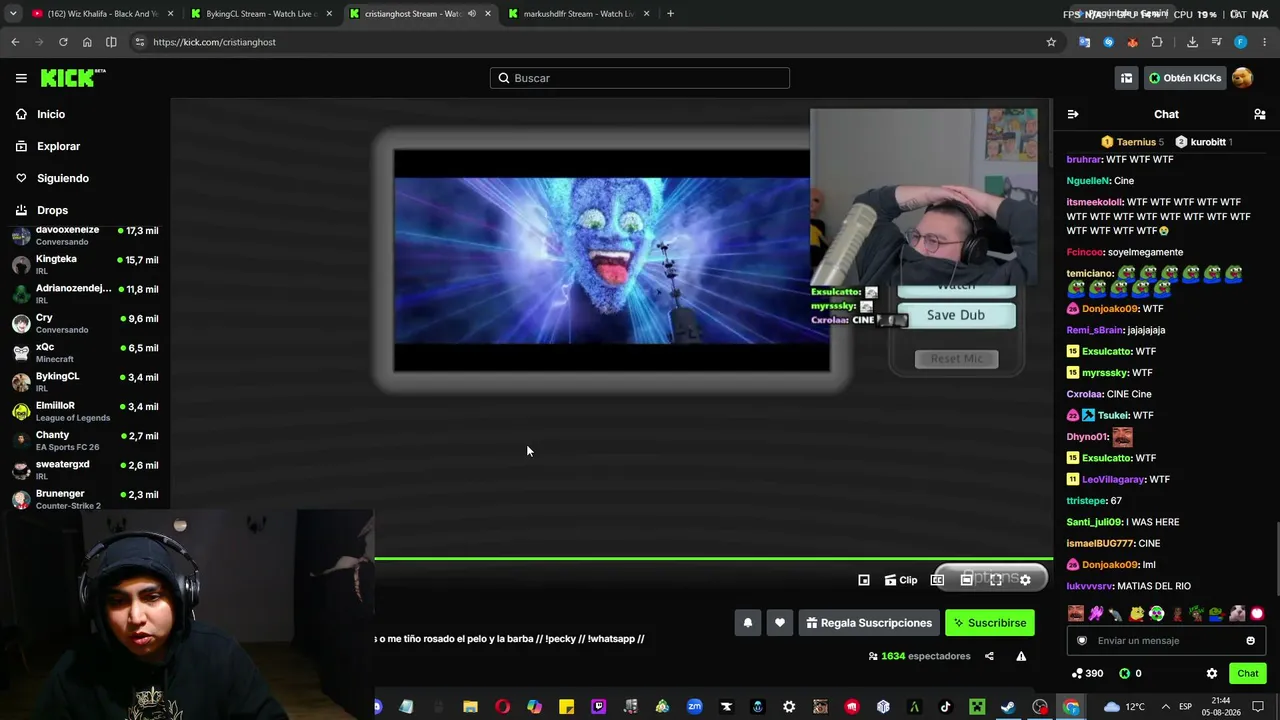Open LeoVillagaray's profile from chat
Image resolution: width=1280 pixels, height=720 pixels.
click(1113, 479)
